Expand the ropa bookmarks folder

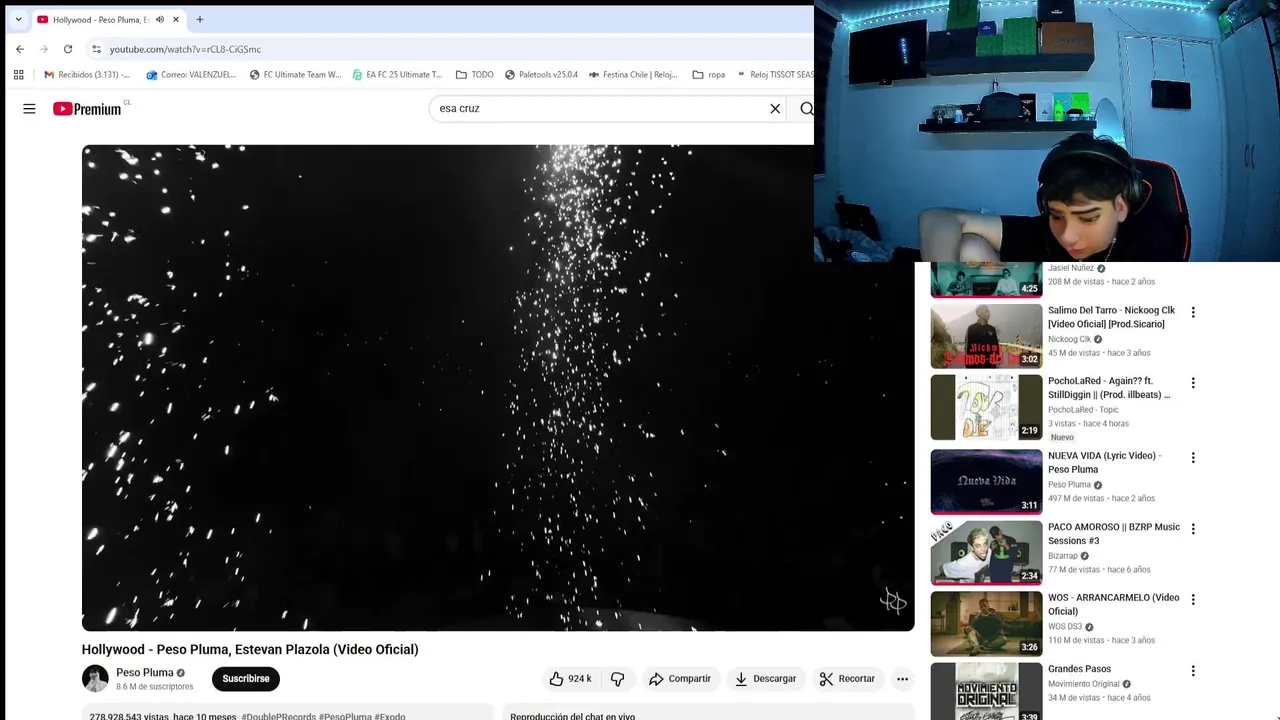click(708, 74)
